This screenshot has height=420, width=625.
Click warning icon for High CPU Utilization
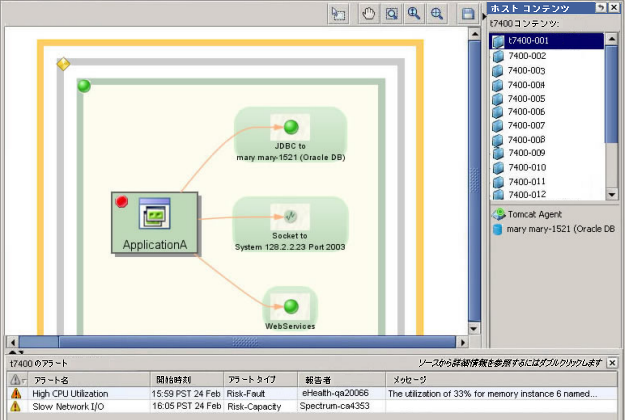[16, 393]
